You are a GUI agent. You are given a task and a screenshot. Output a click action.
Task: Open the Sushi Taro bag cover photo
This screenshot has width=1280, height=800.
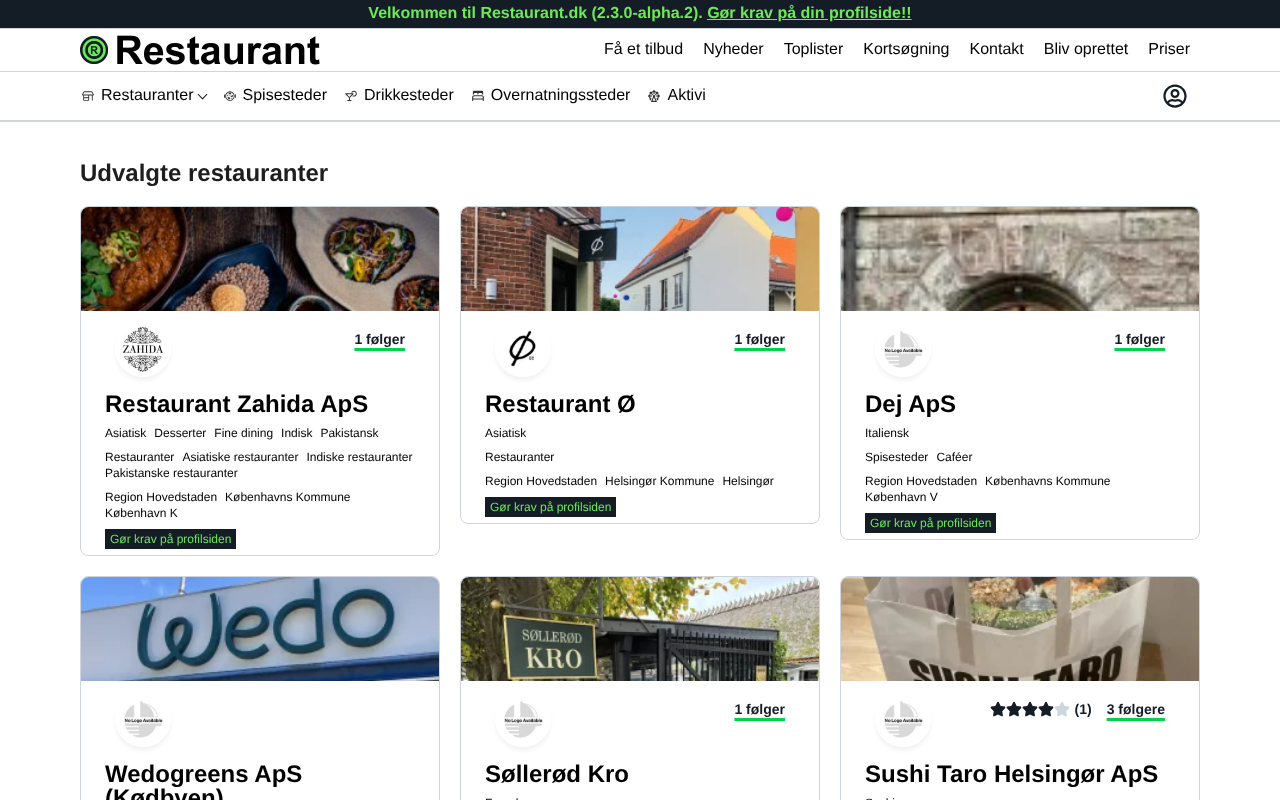(x=1020, y=629)
